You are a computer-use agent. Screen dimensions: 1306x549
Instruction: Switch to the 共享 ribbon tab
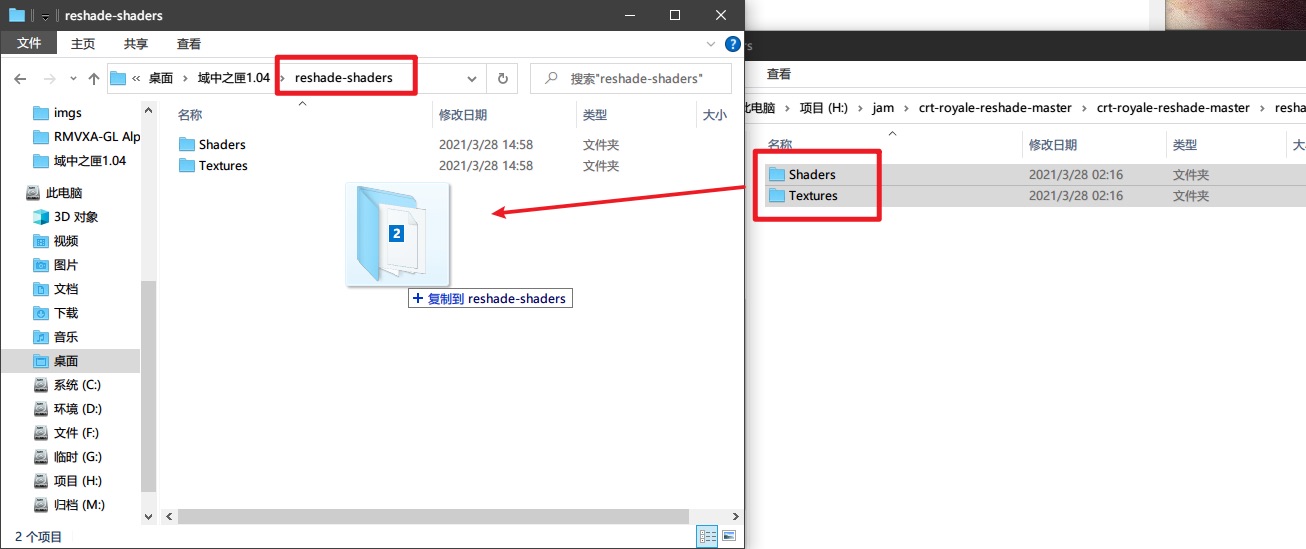pos(136,44)
